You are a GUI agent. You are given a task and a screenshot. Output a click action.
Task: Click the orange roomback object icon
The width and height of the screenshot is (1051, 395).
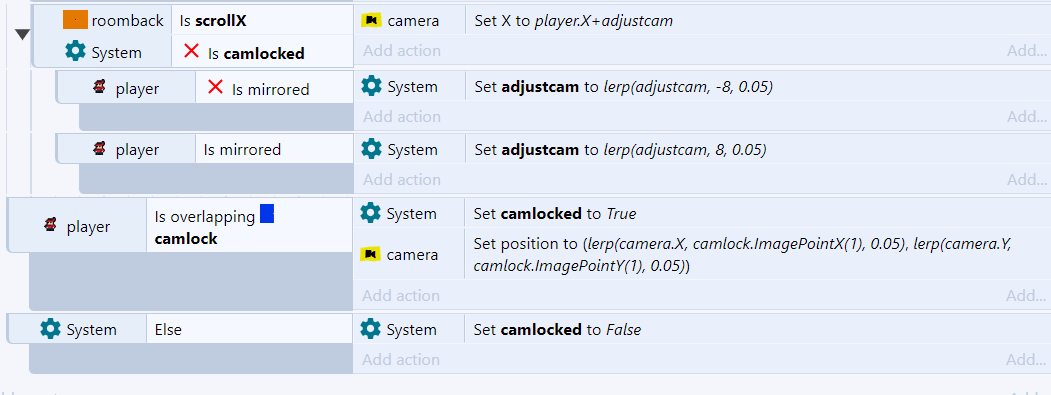point(75,20)
